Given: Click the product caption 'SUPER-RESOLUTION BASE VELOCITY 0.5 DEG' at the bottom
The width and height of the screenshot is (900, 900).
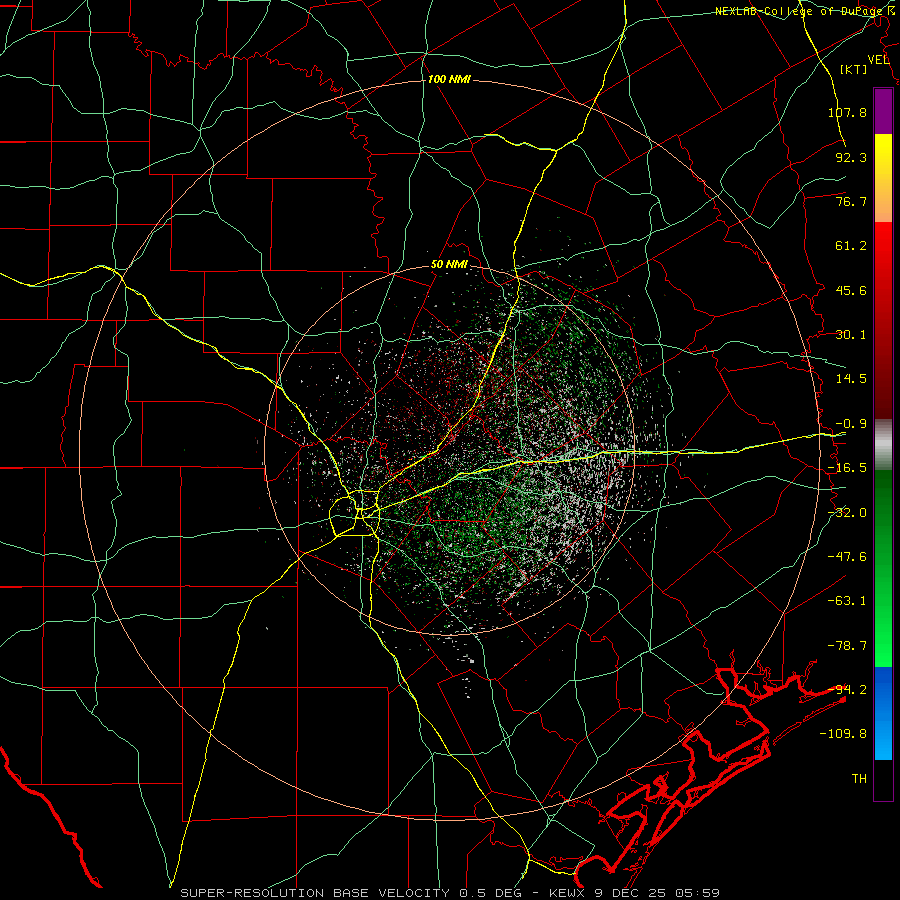Looking at the screenshot, I should pos(353,893).
